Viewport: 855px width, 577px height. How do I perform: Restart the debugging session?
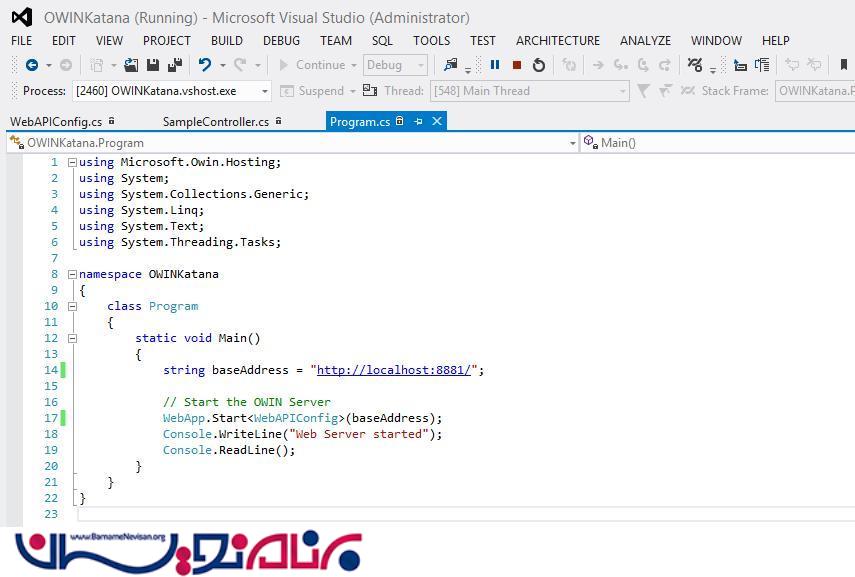[x=539, y=65]
